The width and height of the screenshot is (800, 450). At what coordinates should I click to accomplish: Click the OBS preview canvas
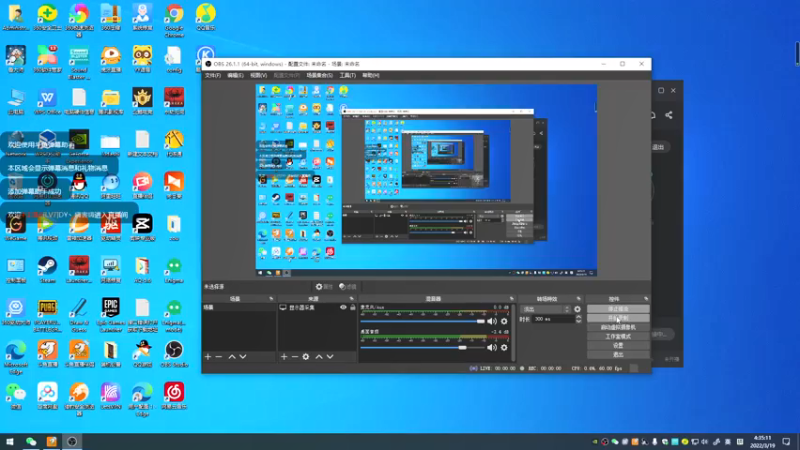(426, 181)
